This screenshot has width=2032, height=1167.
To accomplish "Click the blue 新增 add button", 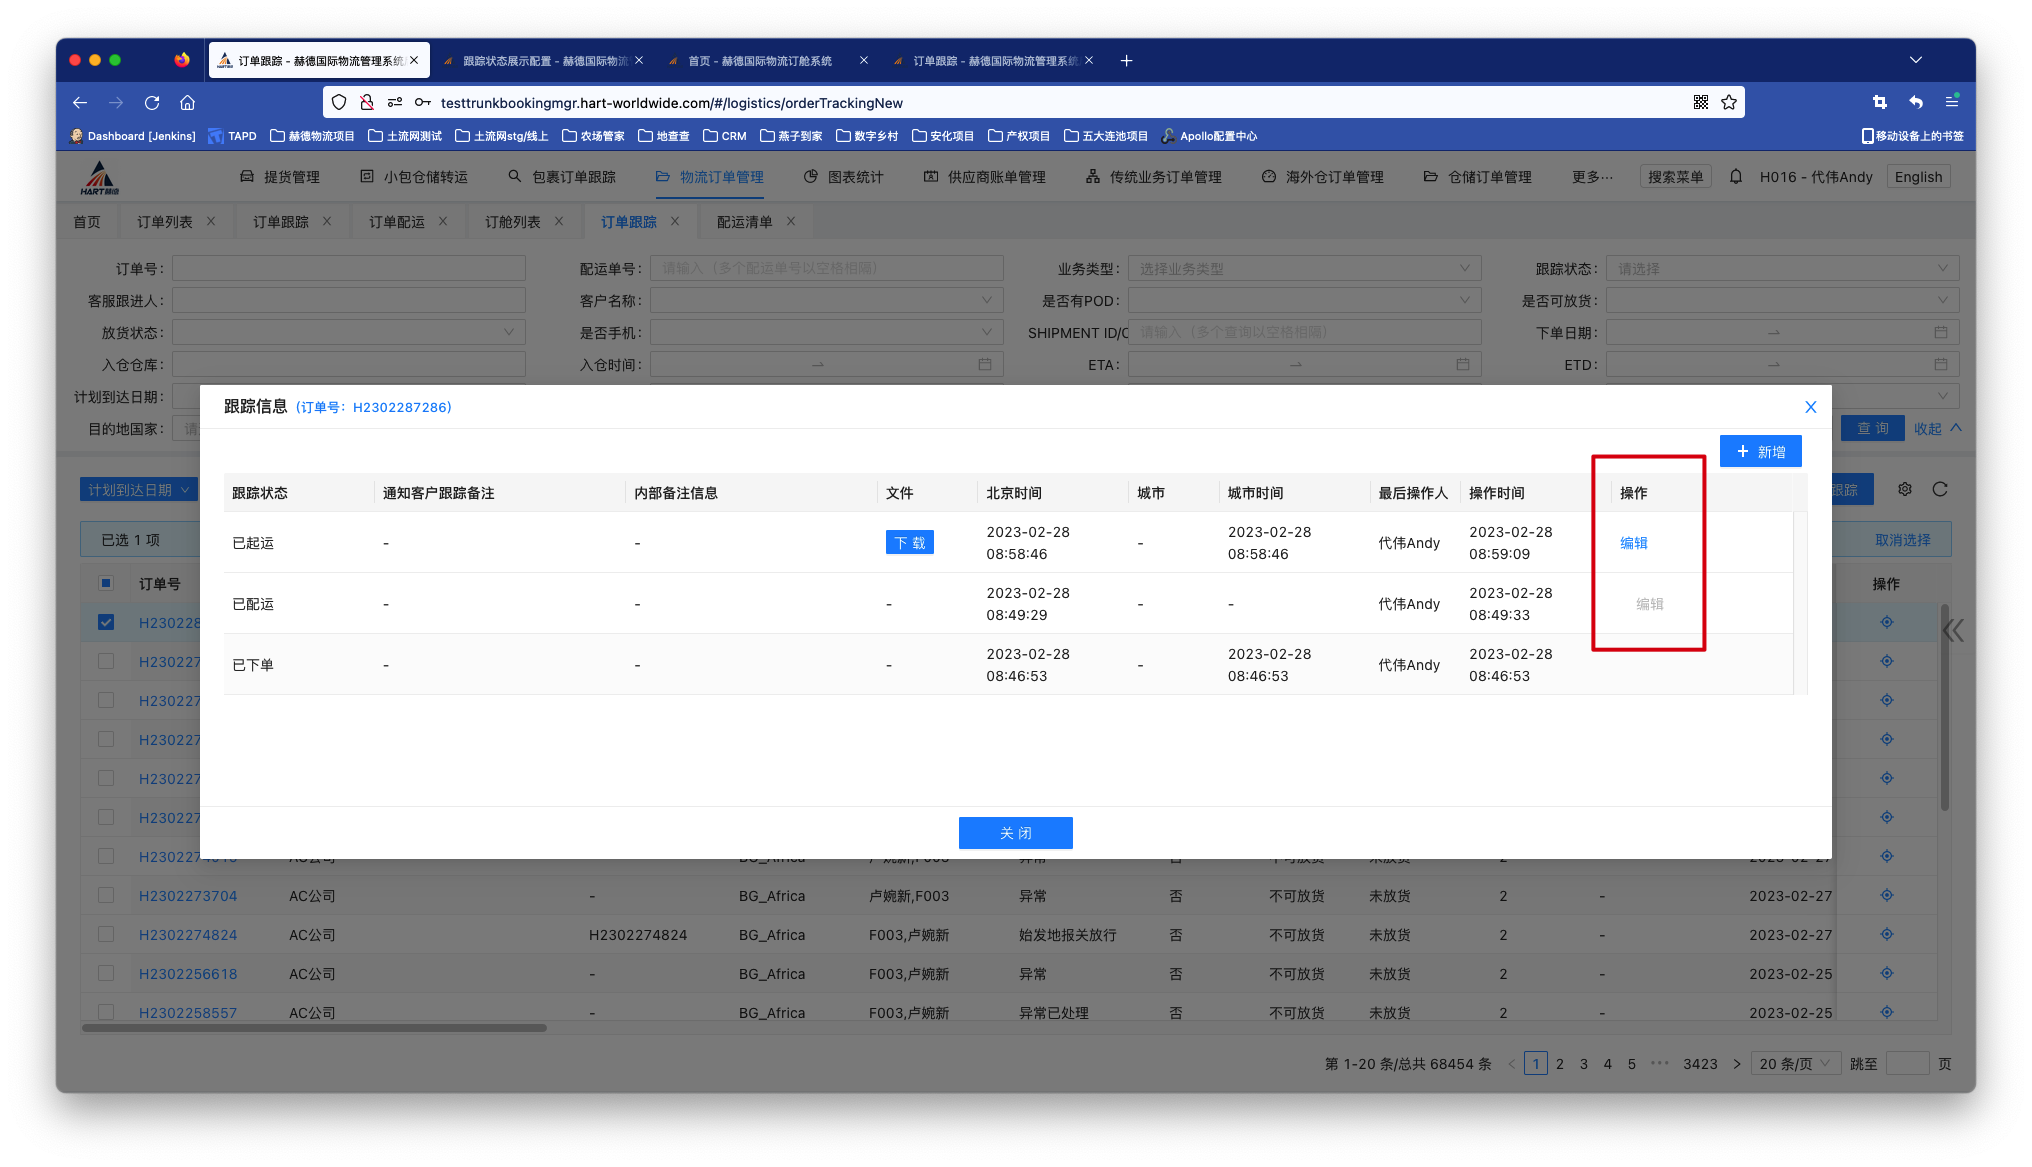I will coord(1760,451).
